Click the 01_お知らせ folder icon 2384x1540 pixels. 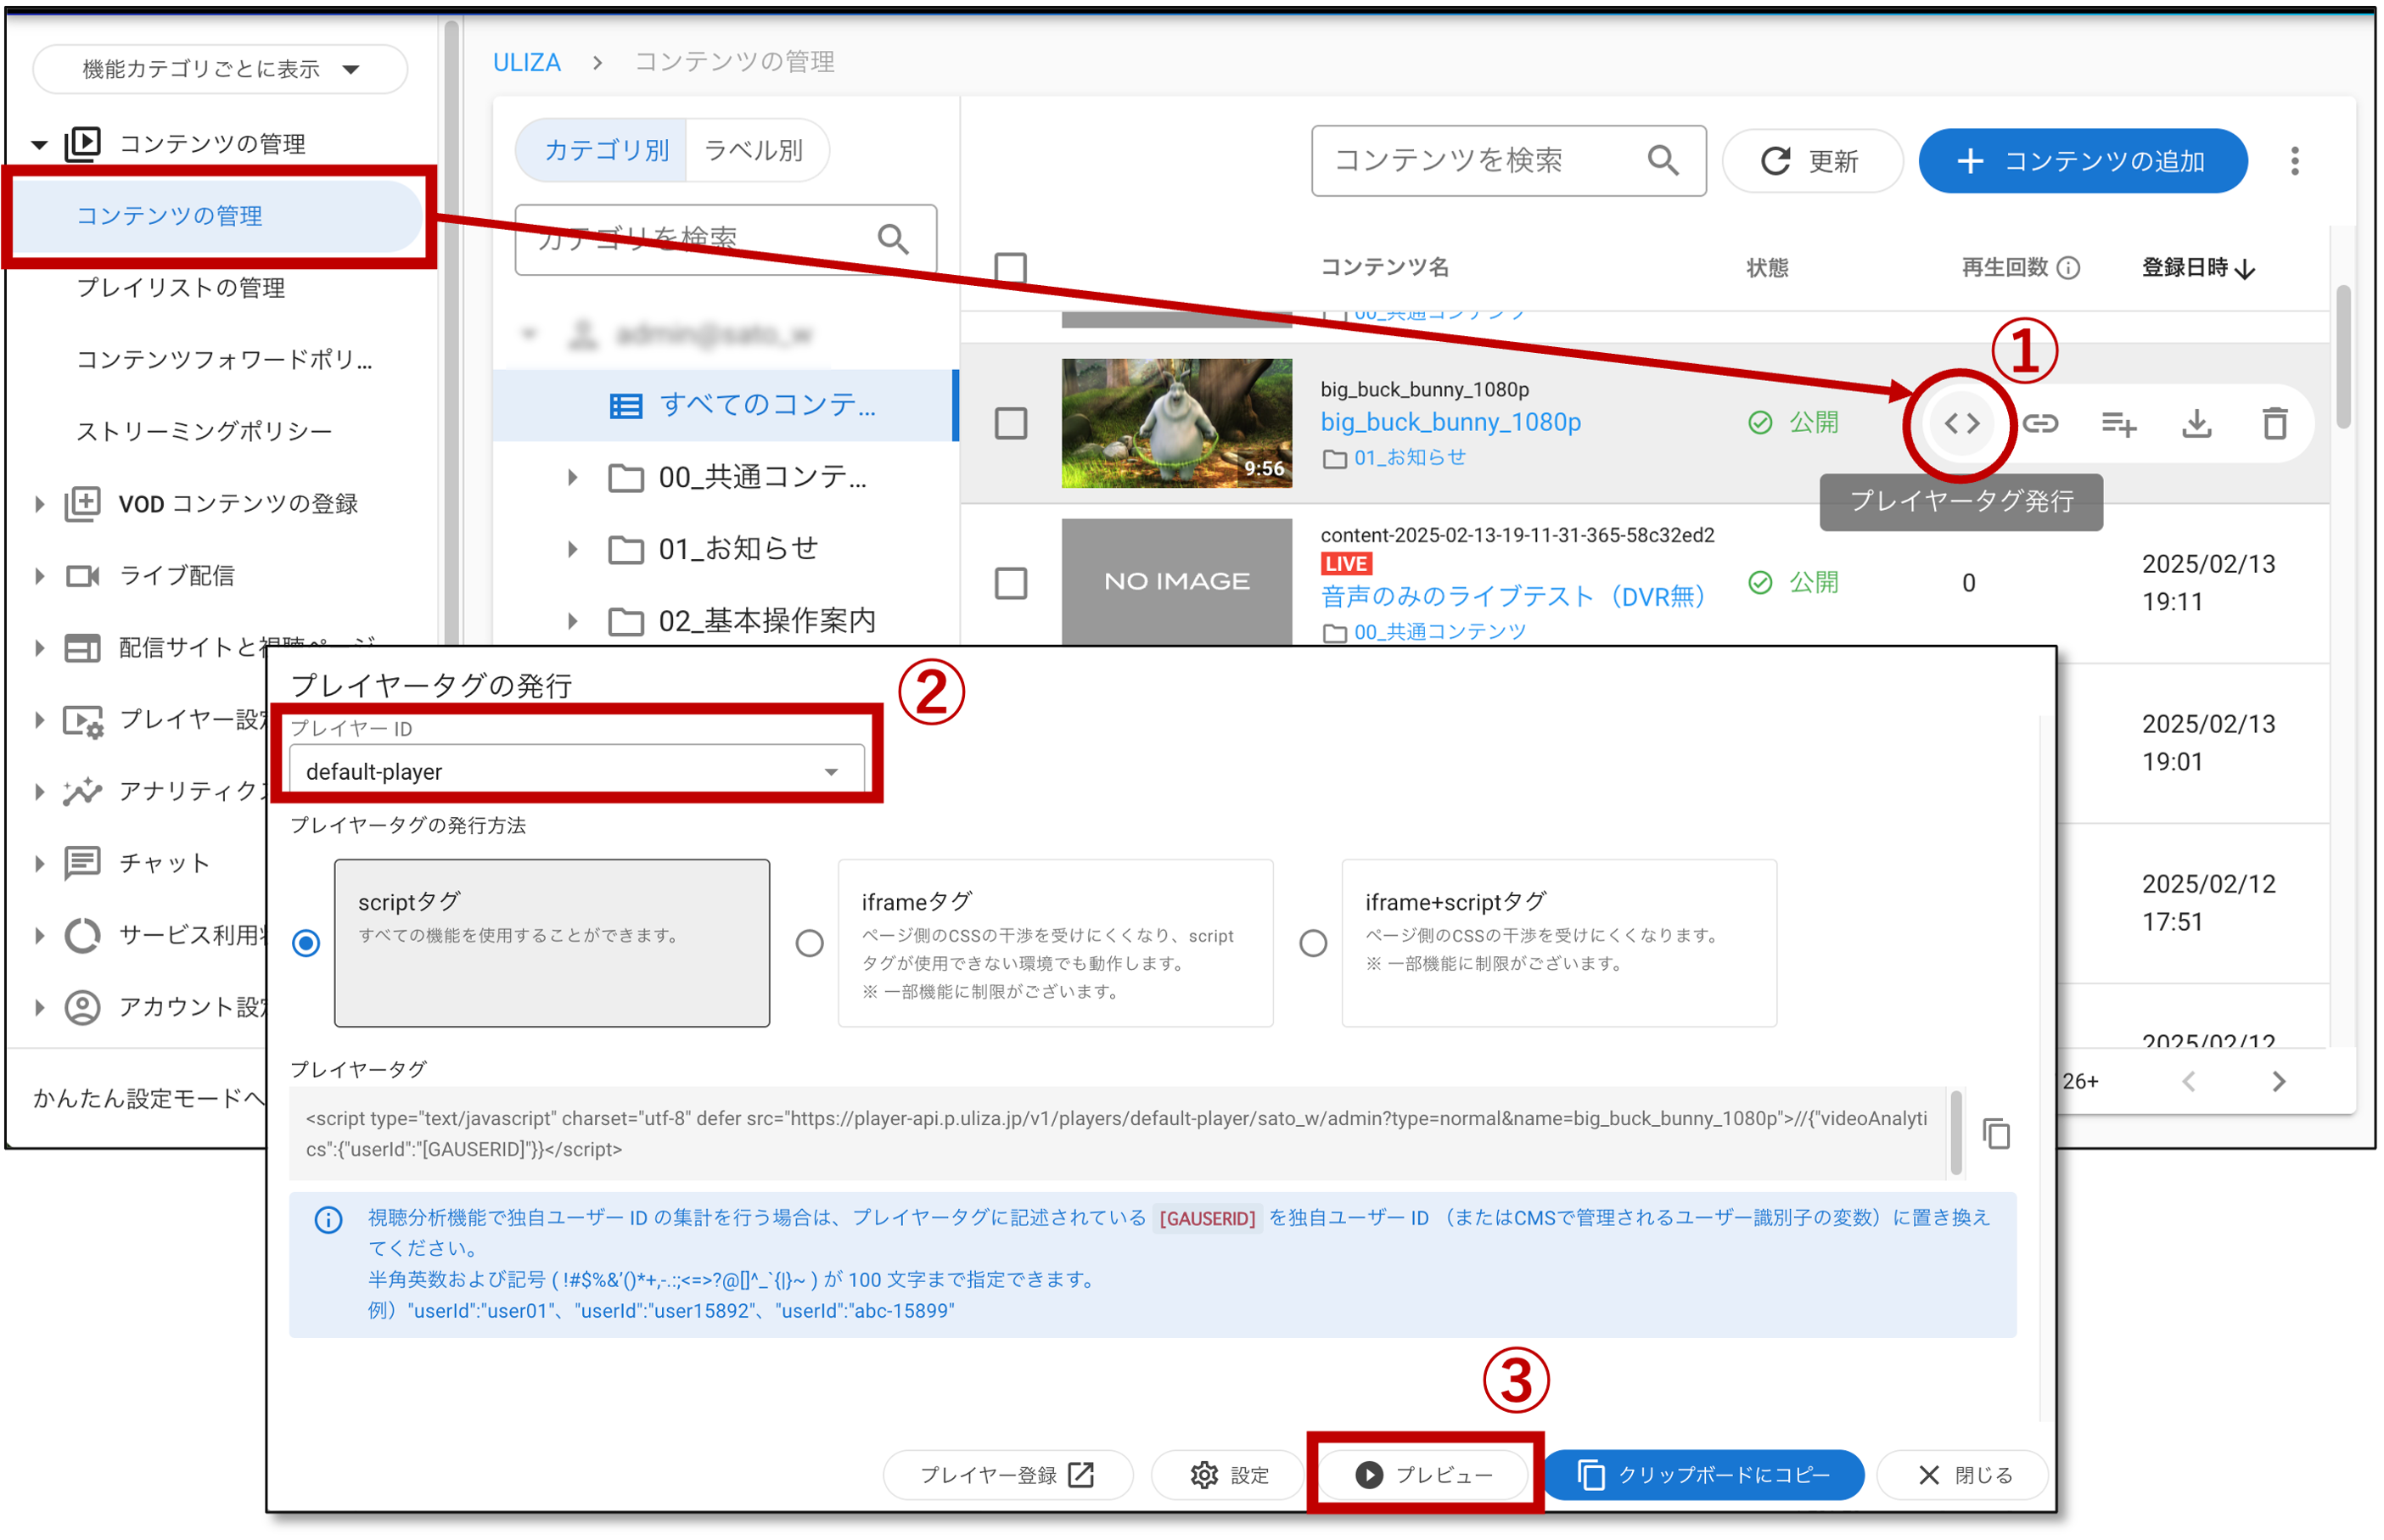(x=626, y=549)
